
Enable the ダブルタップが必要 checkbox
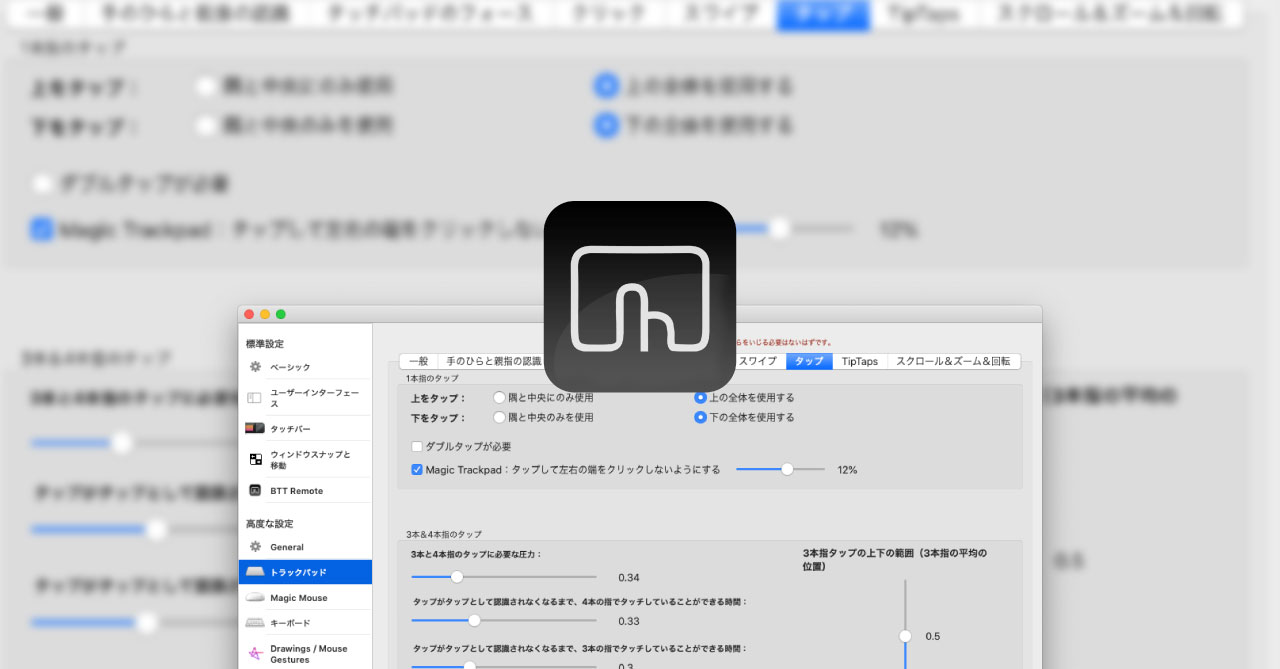tap(416, 446)
